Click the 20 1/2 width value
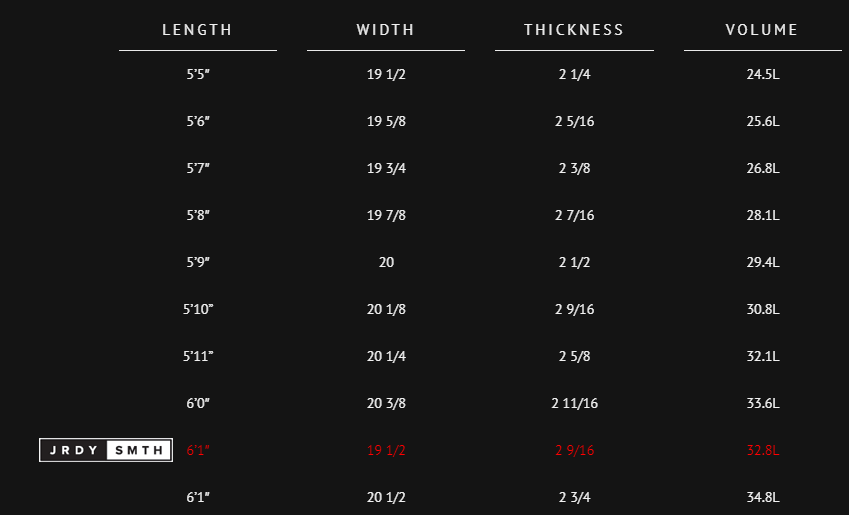The width and height of the screenshot is (849, 515). 386,497
